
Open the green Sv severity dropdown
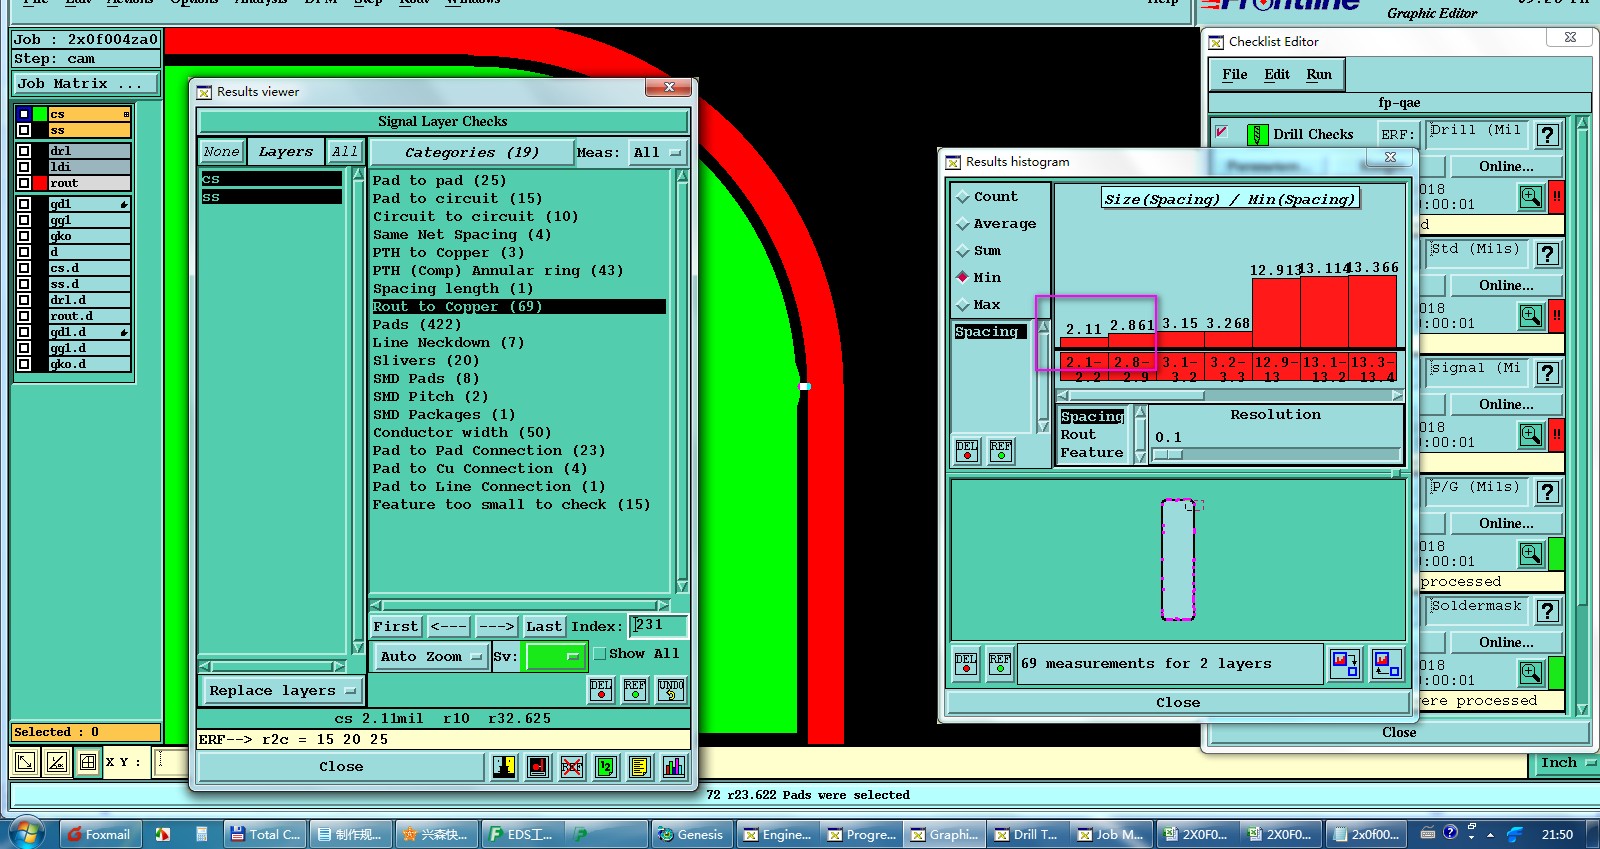click(x=556, y=657)
